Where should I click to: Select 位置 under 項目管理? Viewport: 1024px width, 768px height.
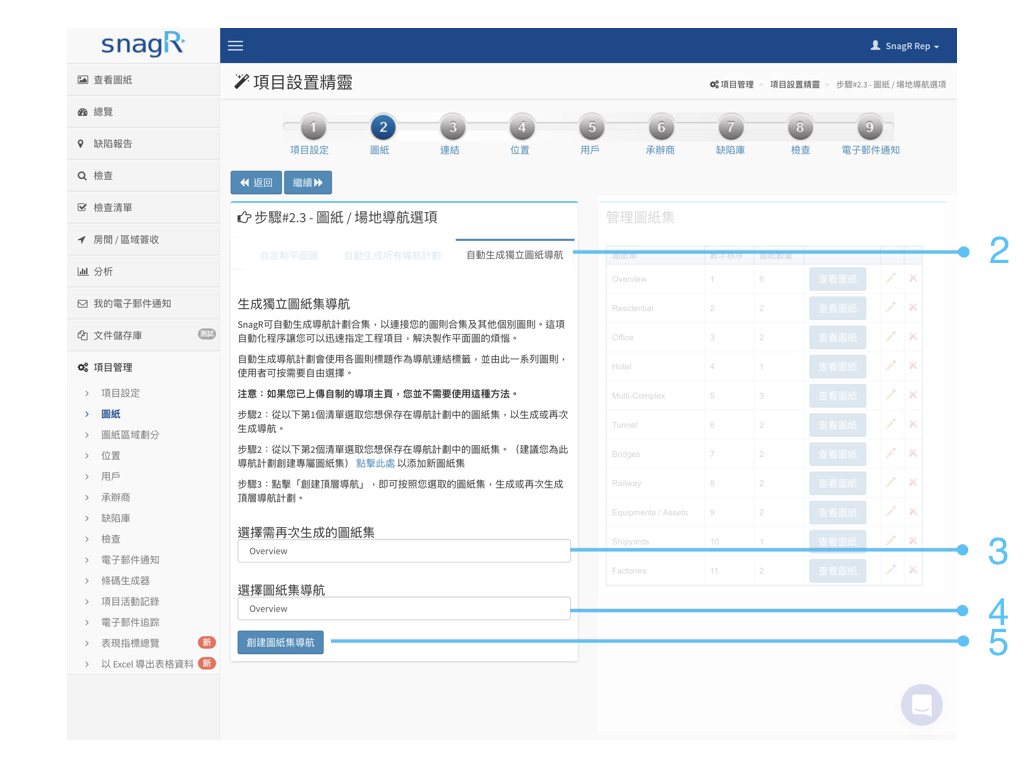click(x=110, y=456)
